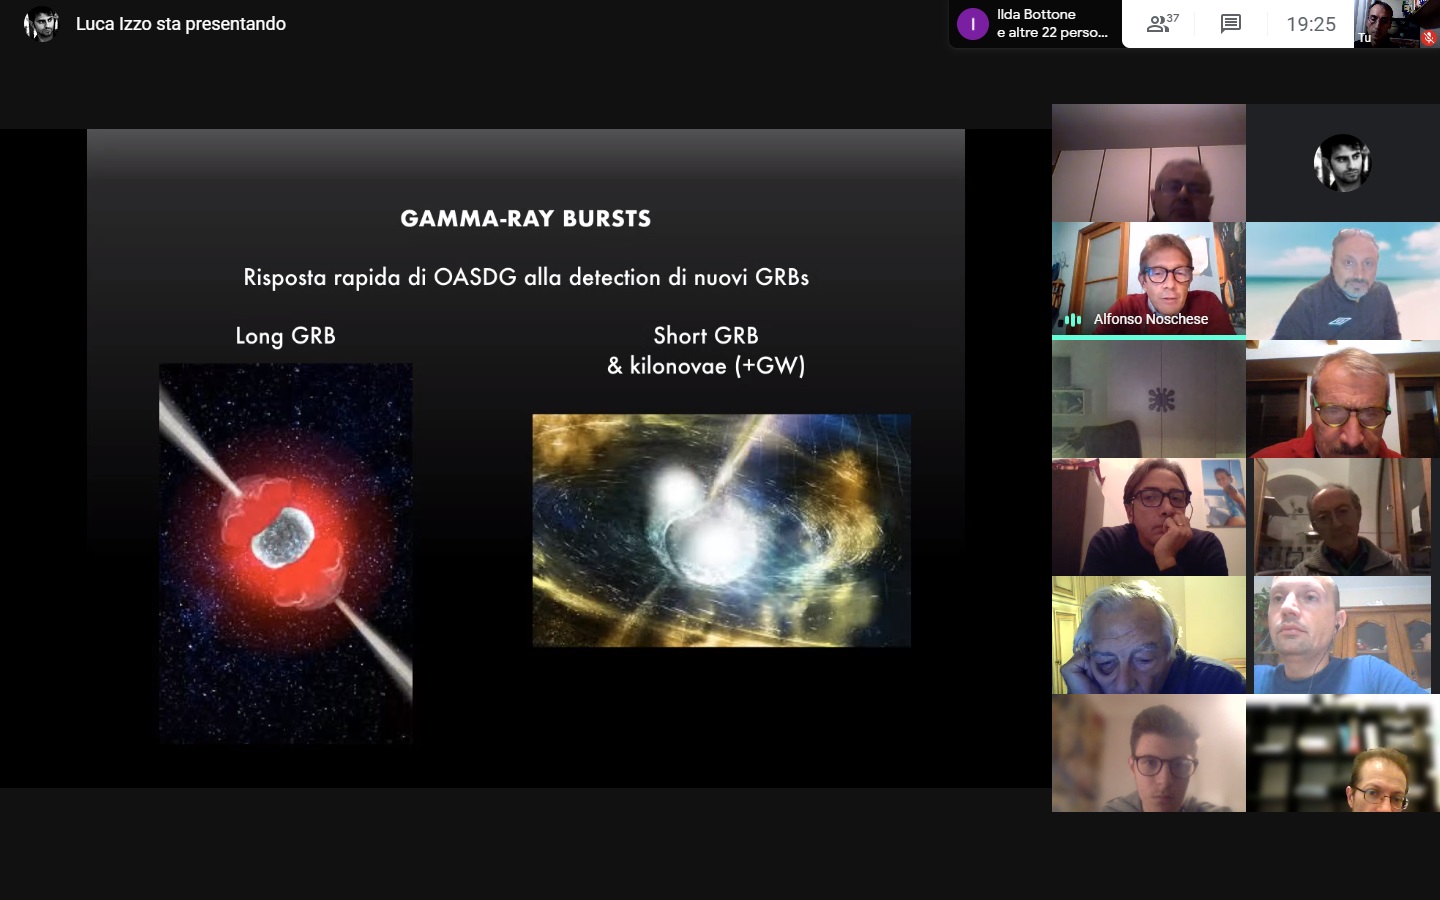The width and height of the screenshot is (1440, 900).
Task: Click the audio level indicator on Alfonso's tile
Action: [x=1073, y=320]
